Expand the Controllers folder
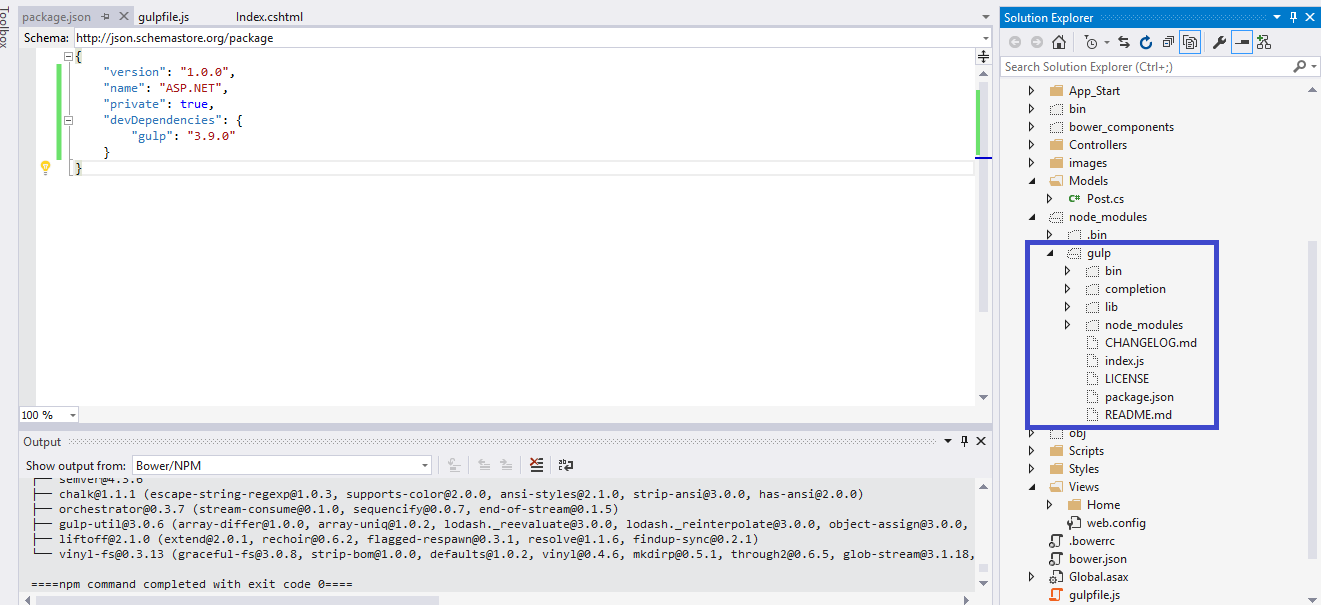 coord(1032,145)
